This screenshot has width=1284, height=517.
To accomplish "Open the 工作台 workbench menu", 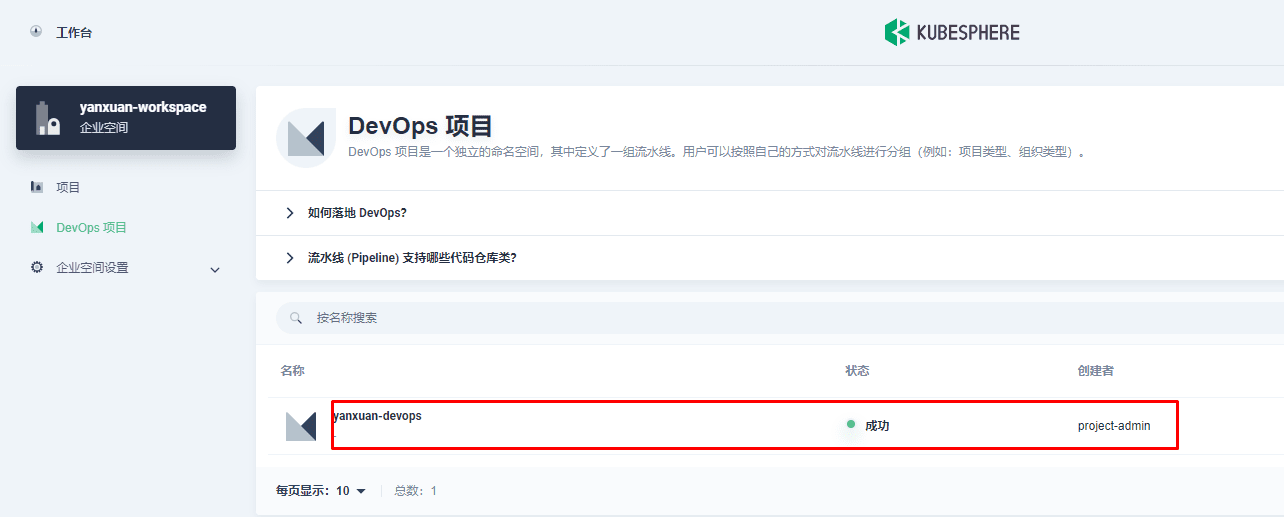I will click(x=74, y=33).
